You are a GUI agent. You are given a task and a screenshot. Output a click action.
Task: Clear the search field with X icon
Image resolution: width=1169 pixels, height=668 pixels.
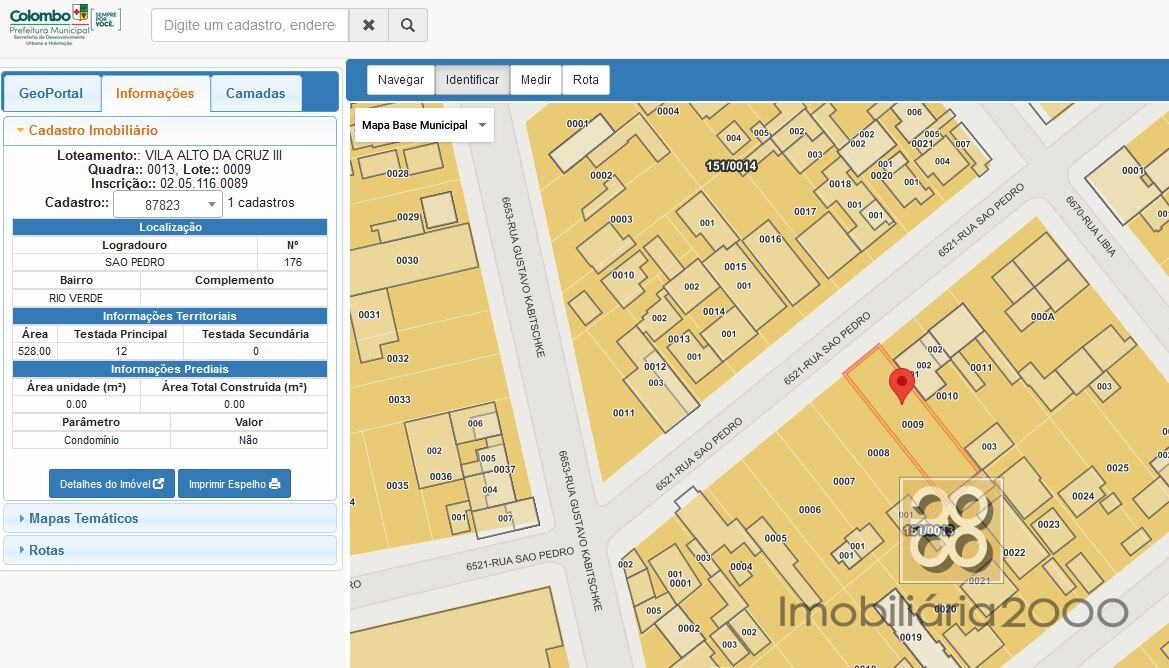point(369,25)
